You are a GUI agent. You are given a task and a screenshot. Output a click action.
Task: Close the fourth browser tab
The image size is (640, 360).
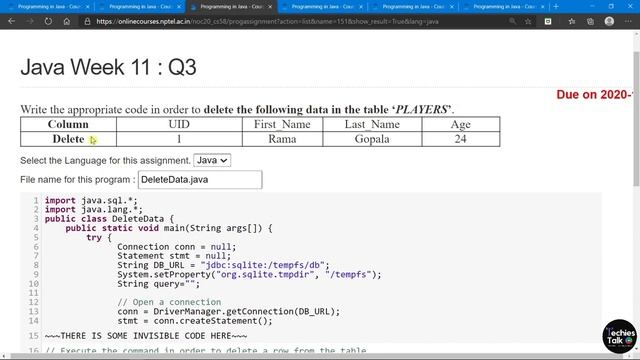pos(361,7)
